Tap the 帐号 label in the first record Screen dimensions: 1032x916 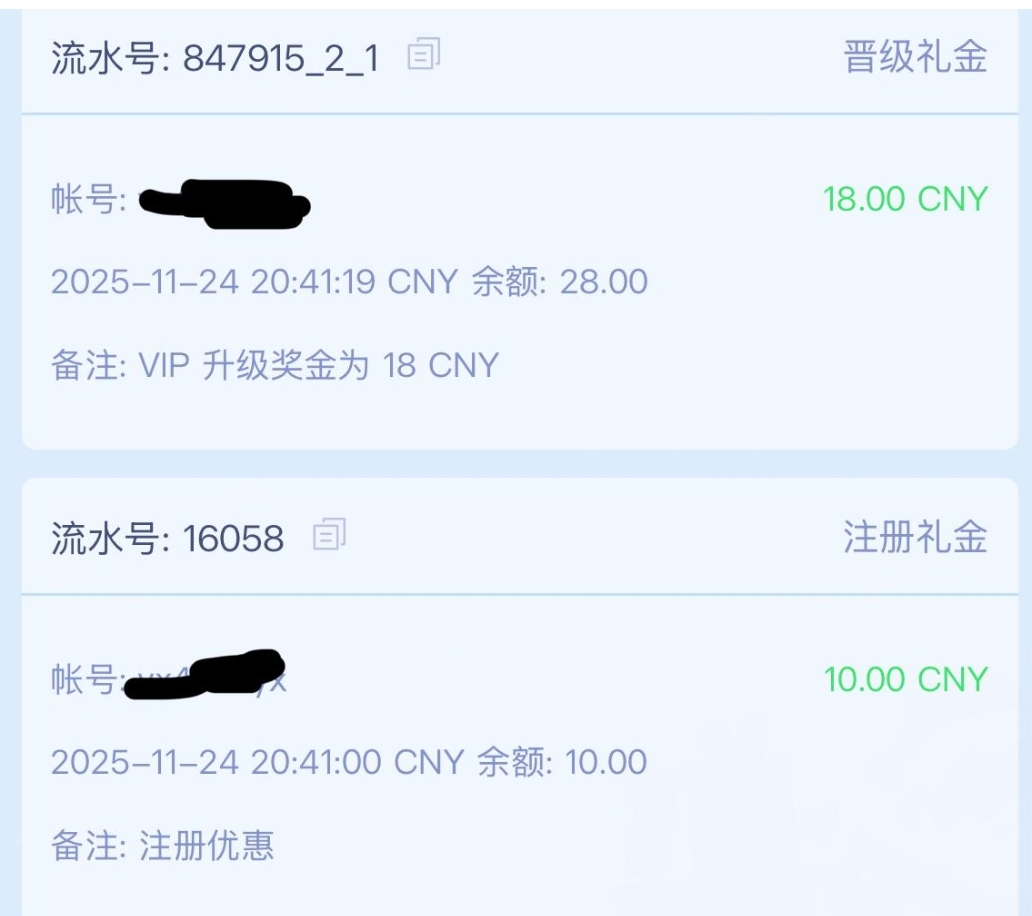pyautogui.click(x=86, y=200)
